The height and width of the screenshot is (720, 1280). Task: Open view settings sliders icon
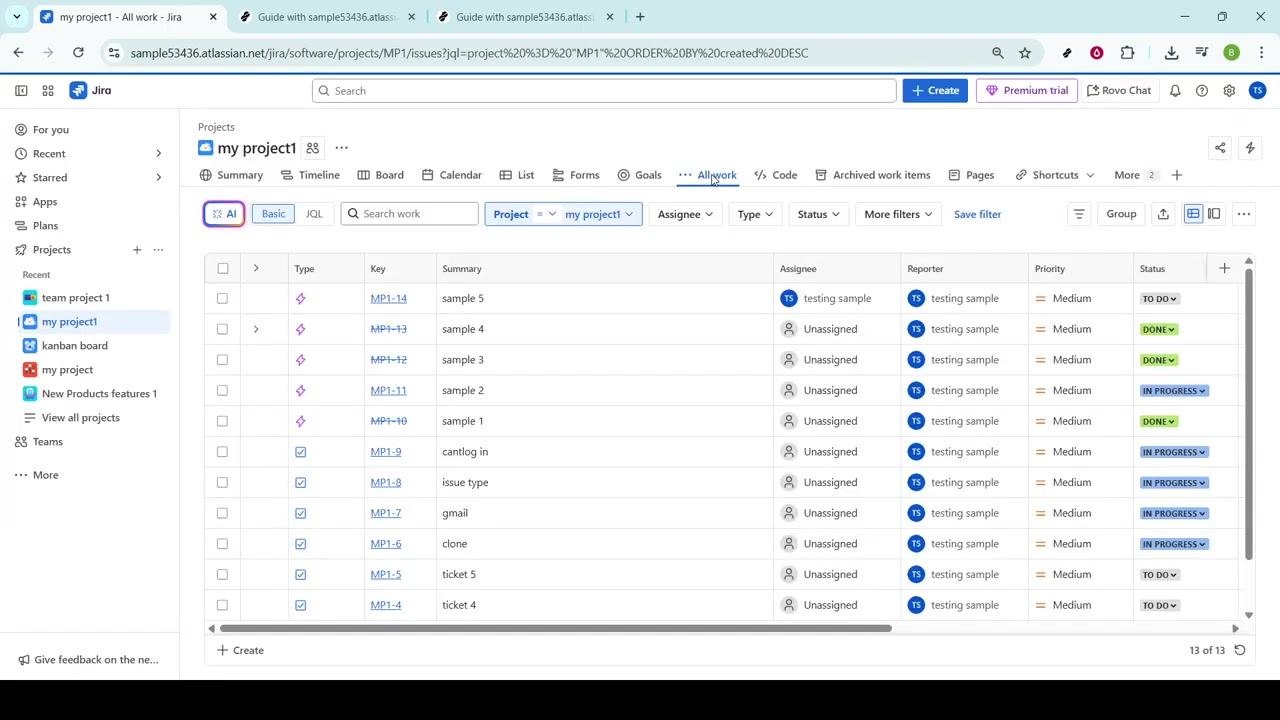click(1078, 214)
